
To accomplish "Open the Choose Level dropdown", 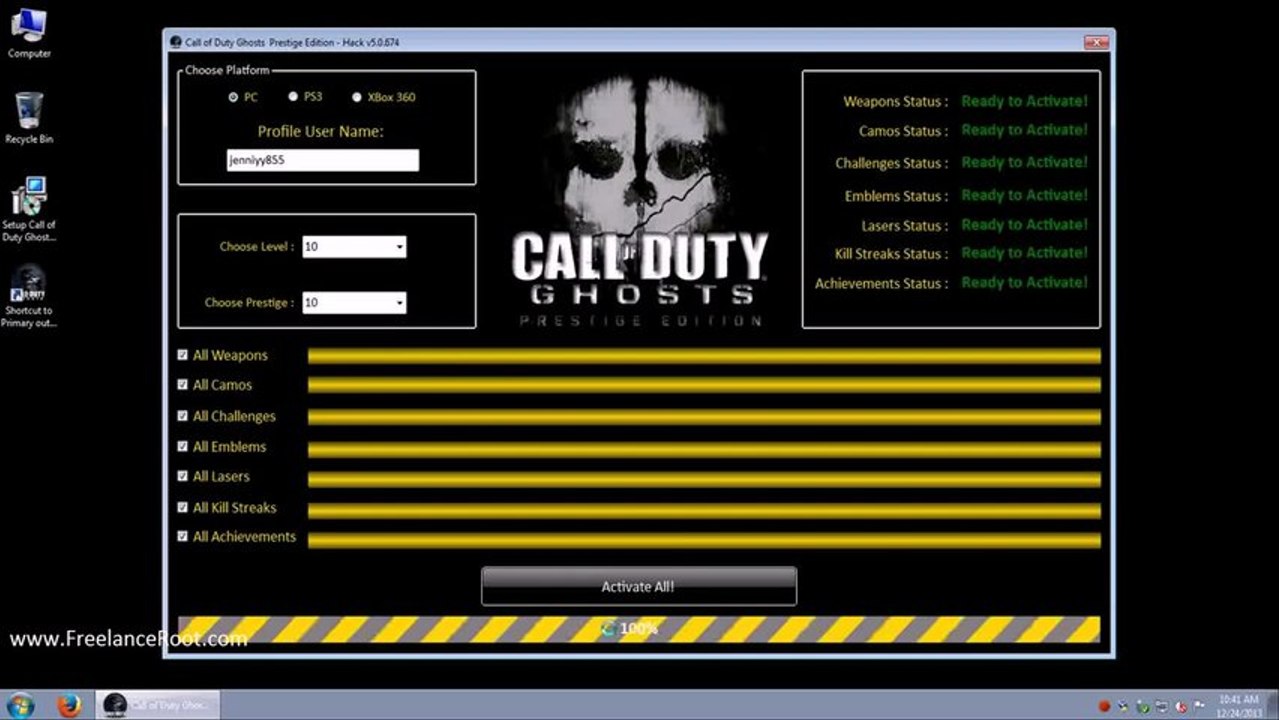I will [354, 246].
